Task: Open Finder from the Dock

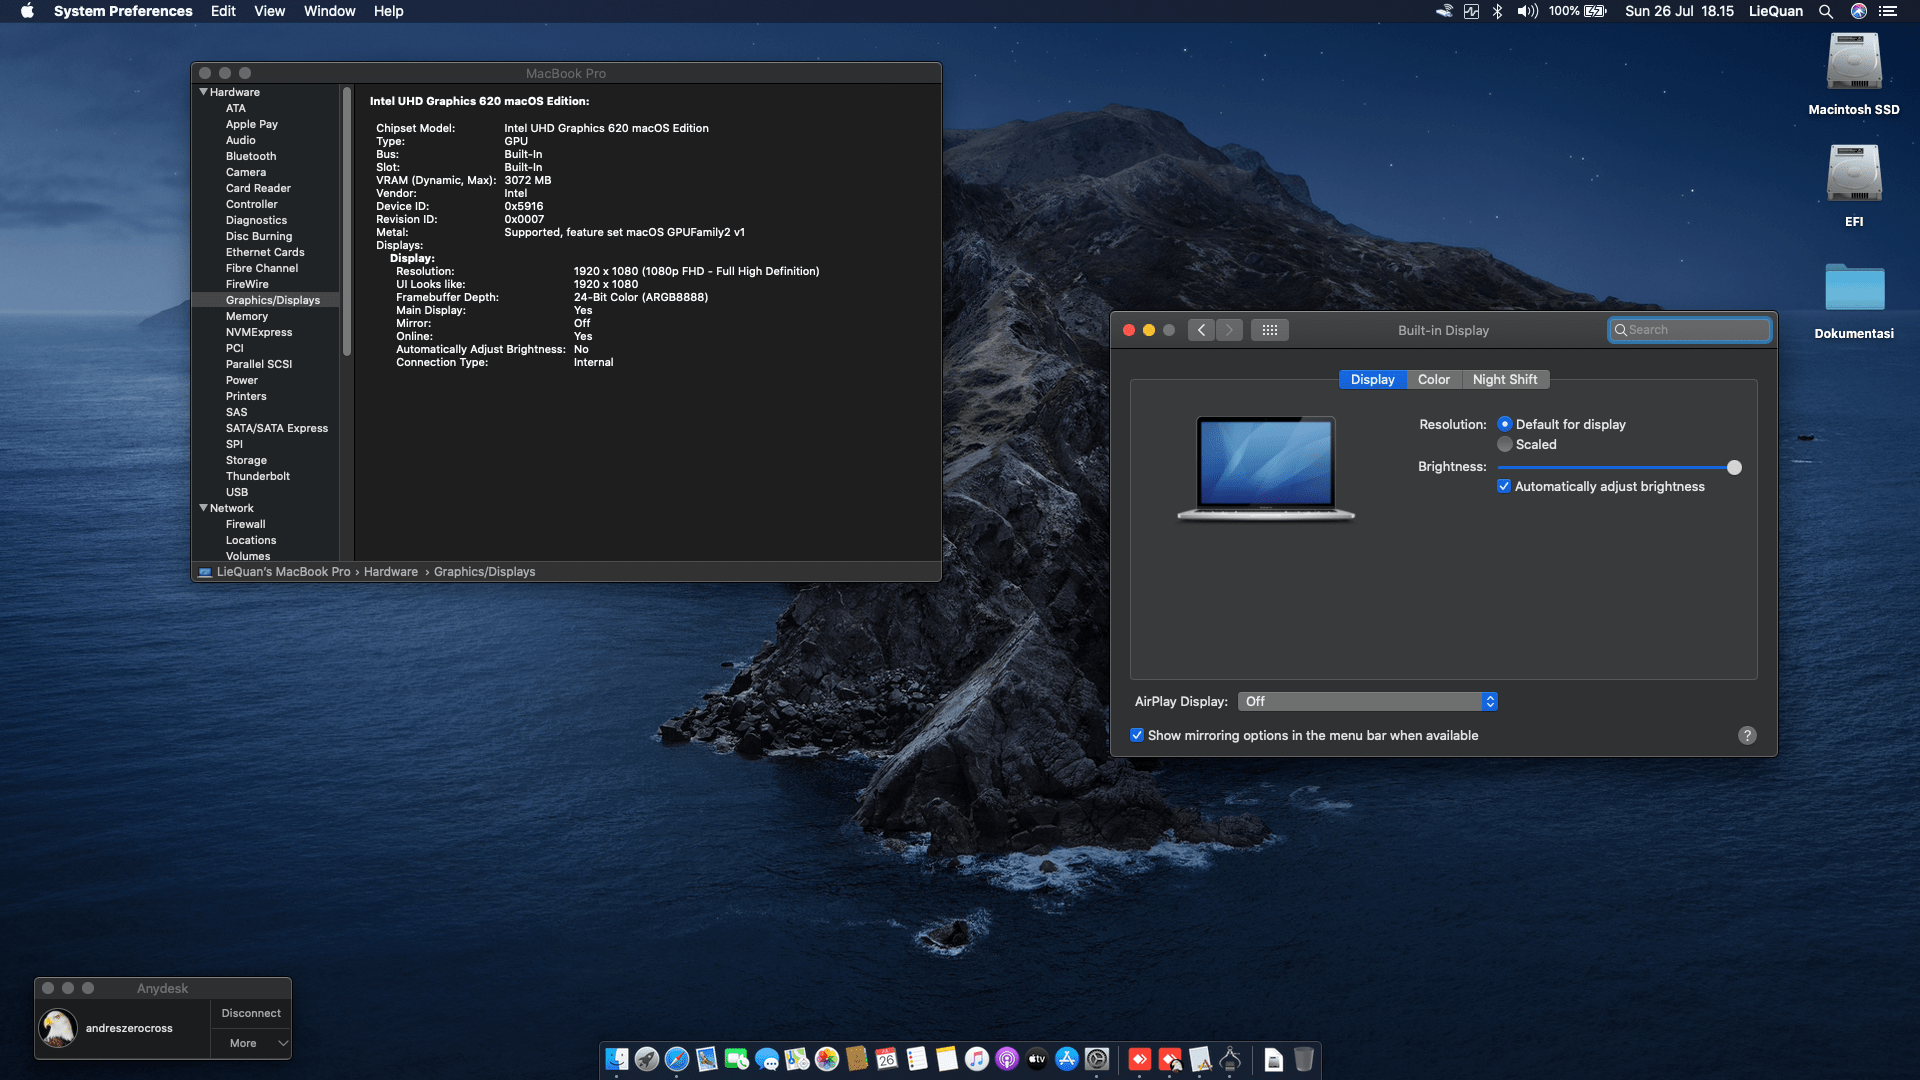Action: coord(617,1059)
